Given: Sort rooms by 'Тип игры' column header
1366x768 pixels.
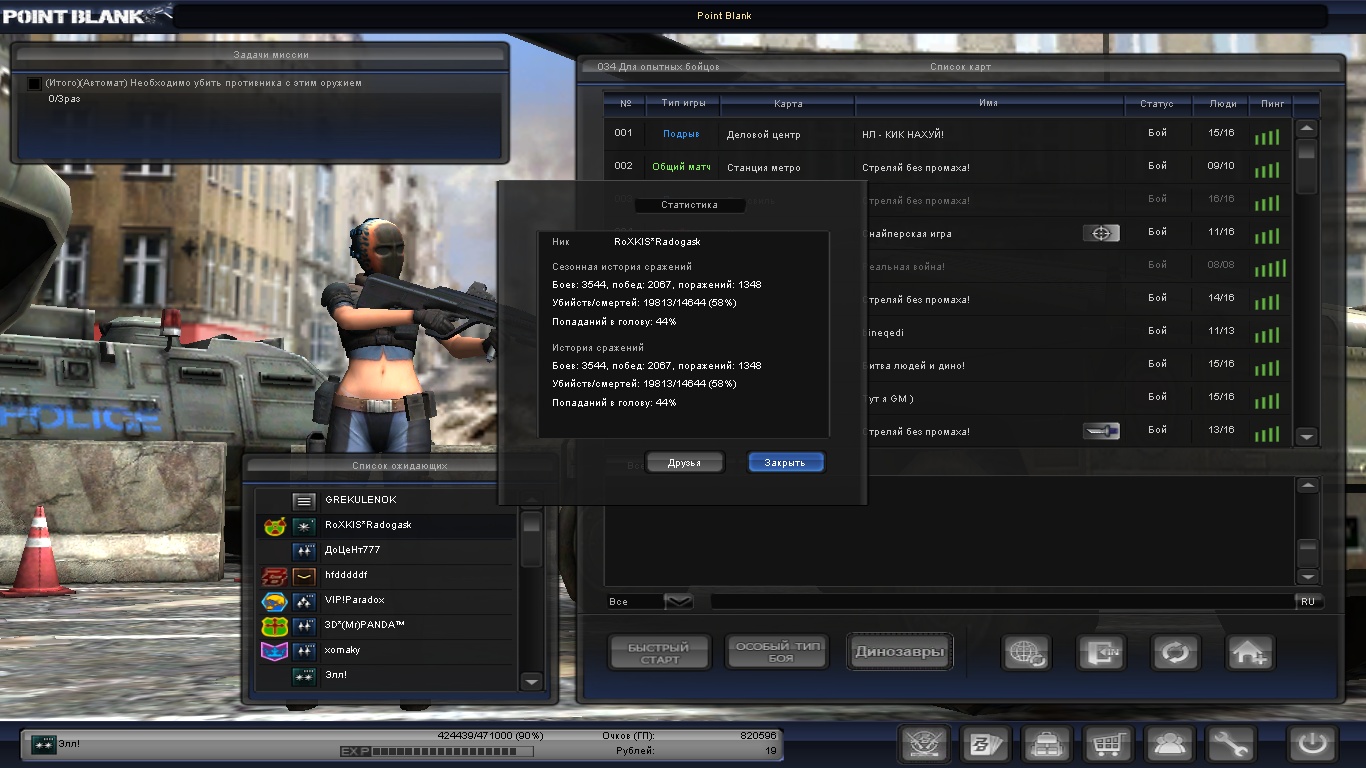Looking at the screenshot, I should pyautogui.click(x=685, y=104).
